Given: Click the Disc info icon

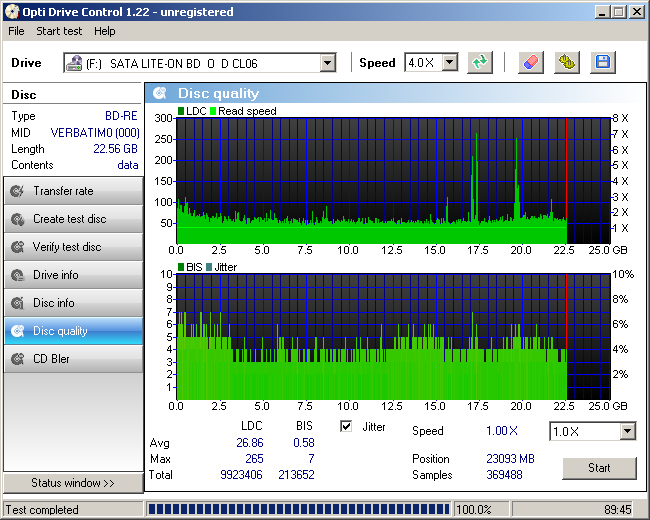Looking at the screenshot, I should (x=17, y=303).
